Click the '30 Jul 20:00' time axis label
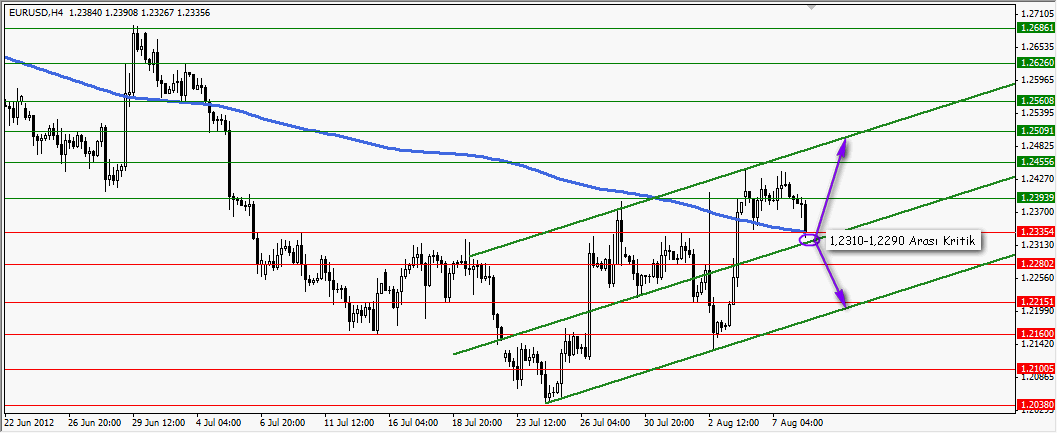 pyautogui.click(x=669, y=423)
